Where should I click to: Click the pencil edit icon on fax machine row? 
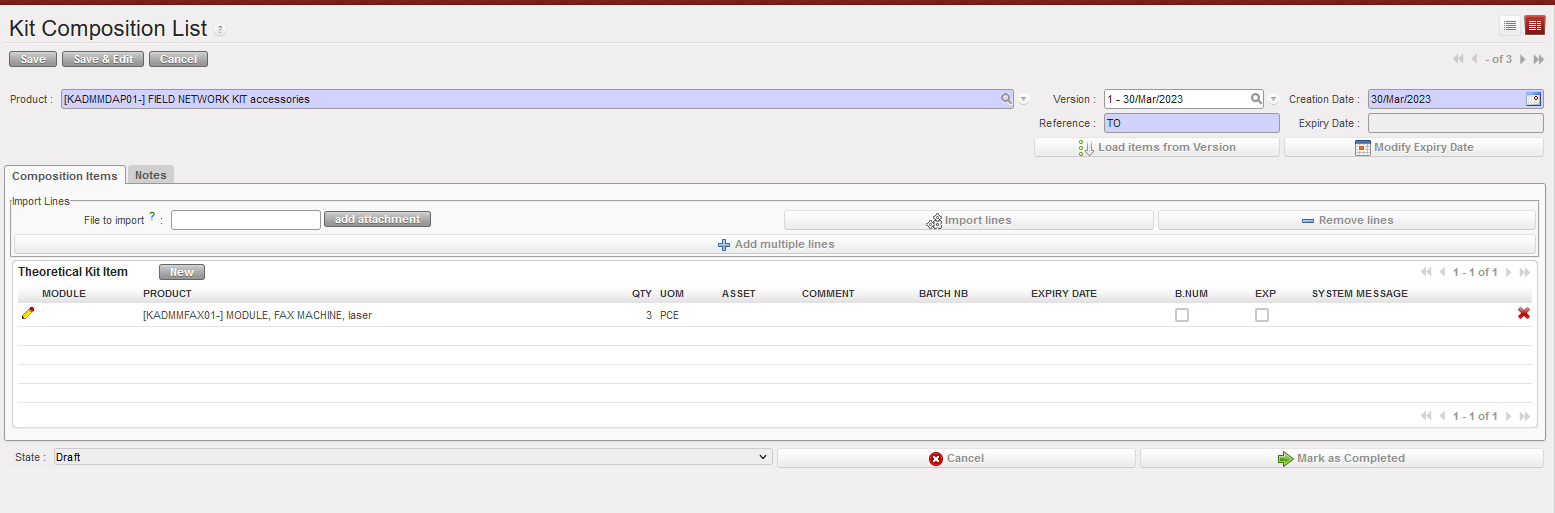28,314
